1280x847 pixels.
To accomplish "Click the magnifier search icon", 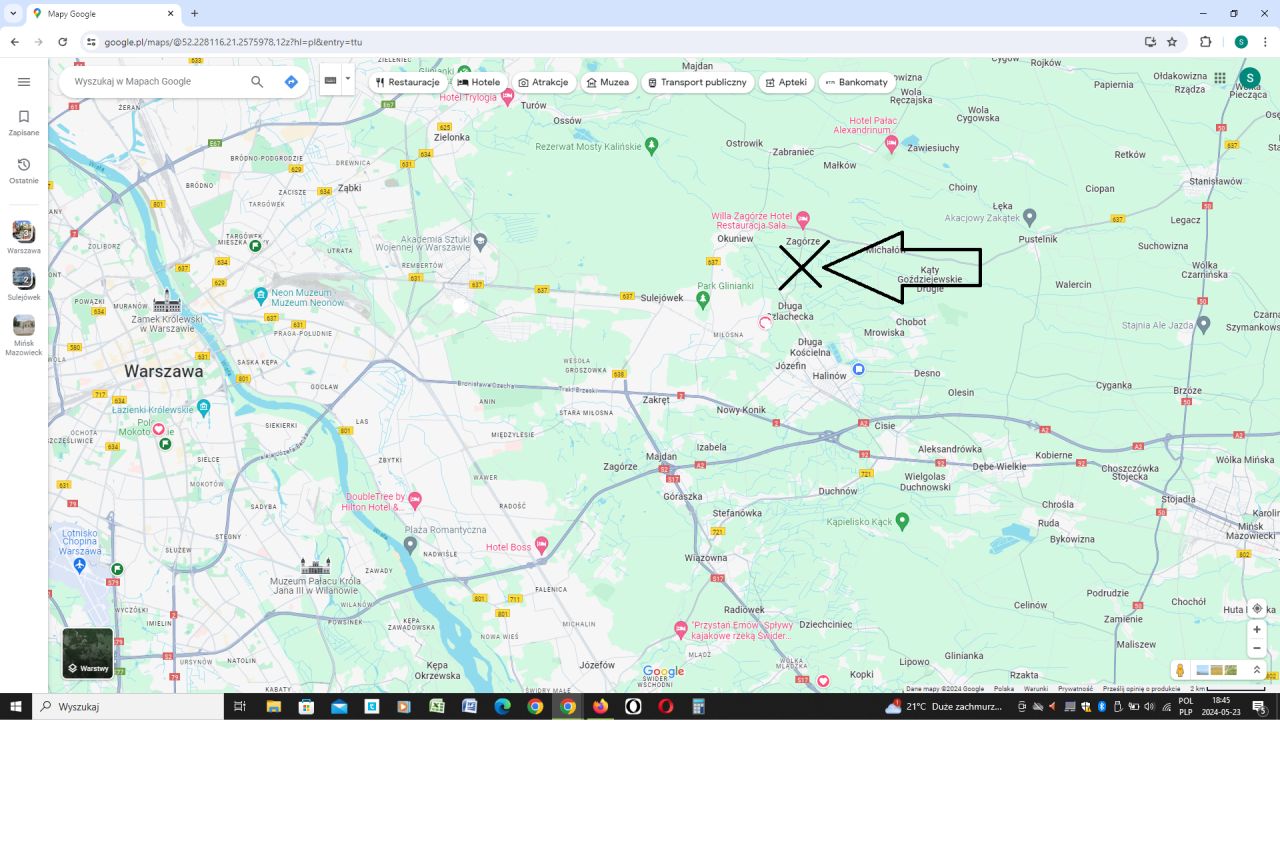I will point(257,82).
